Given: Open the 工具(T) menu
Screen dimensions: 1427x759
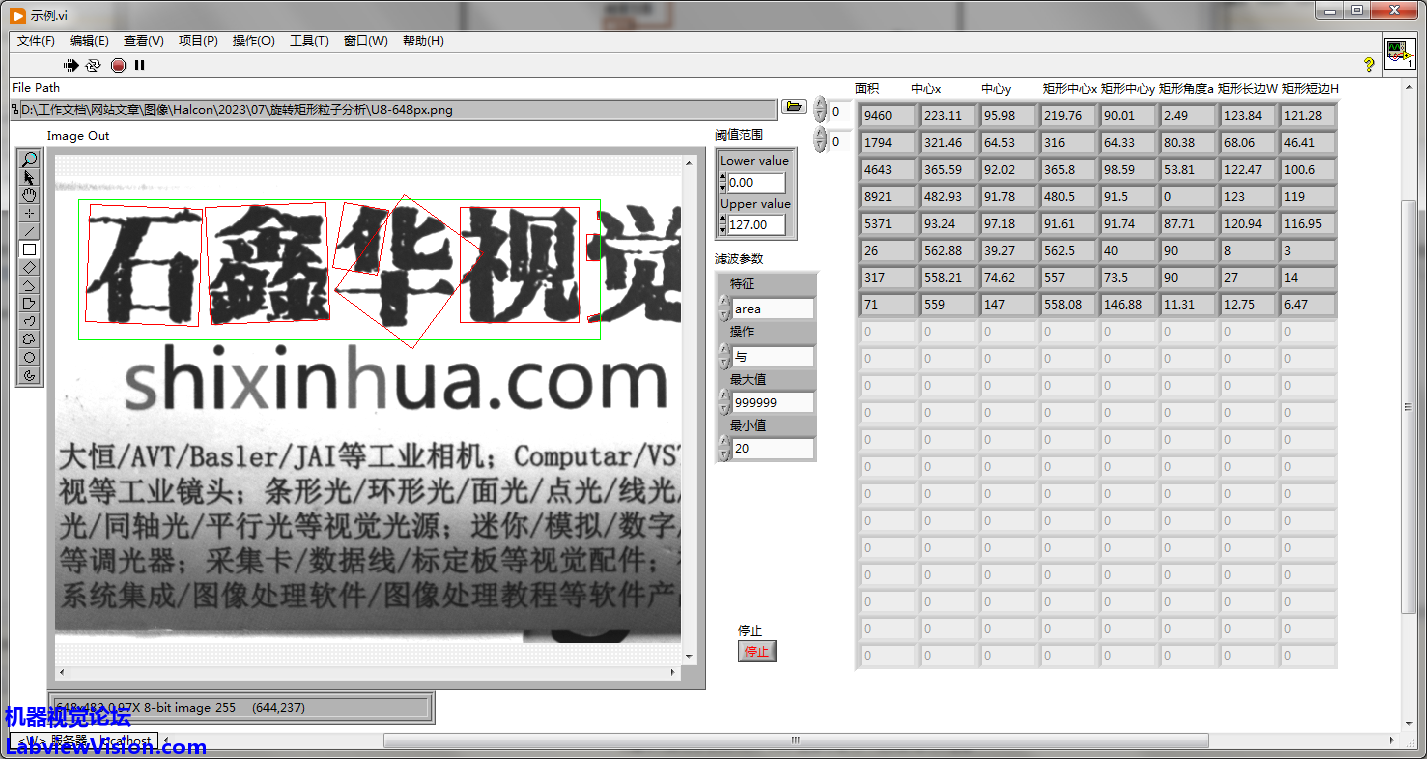Looking at the screenshot, I should click(309, 41).
